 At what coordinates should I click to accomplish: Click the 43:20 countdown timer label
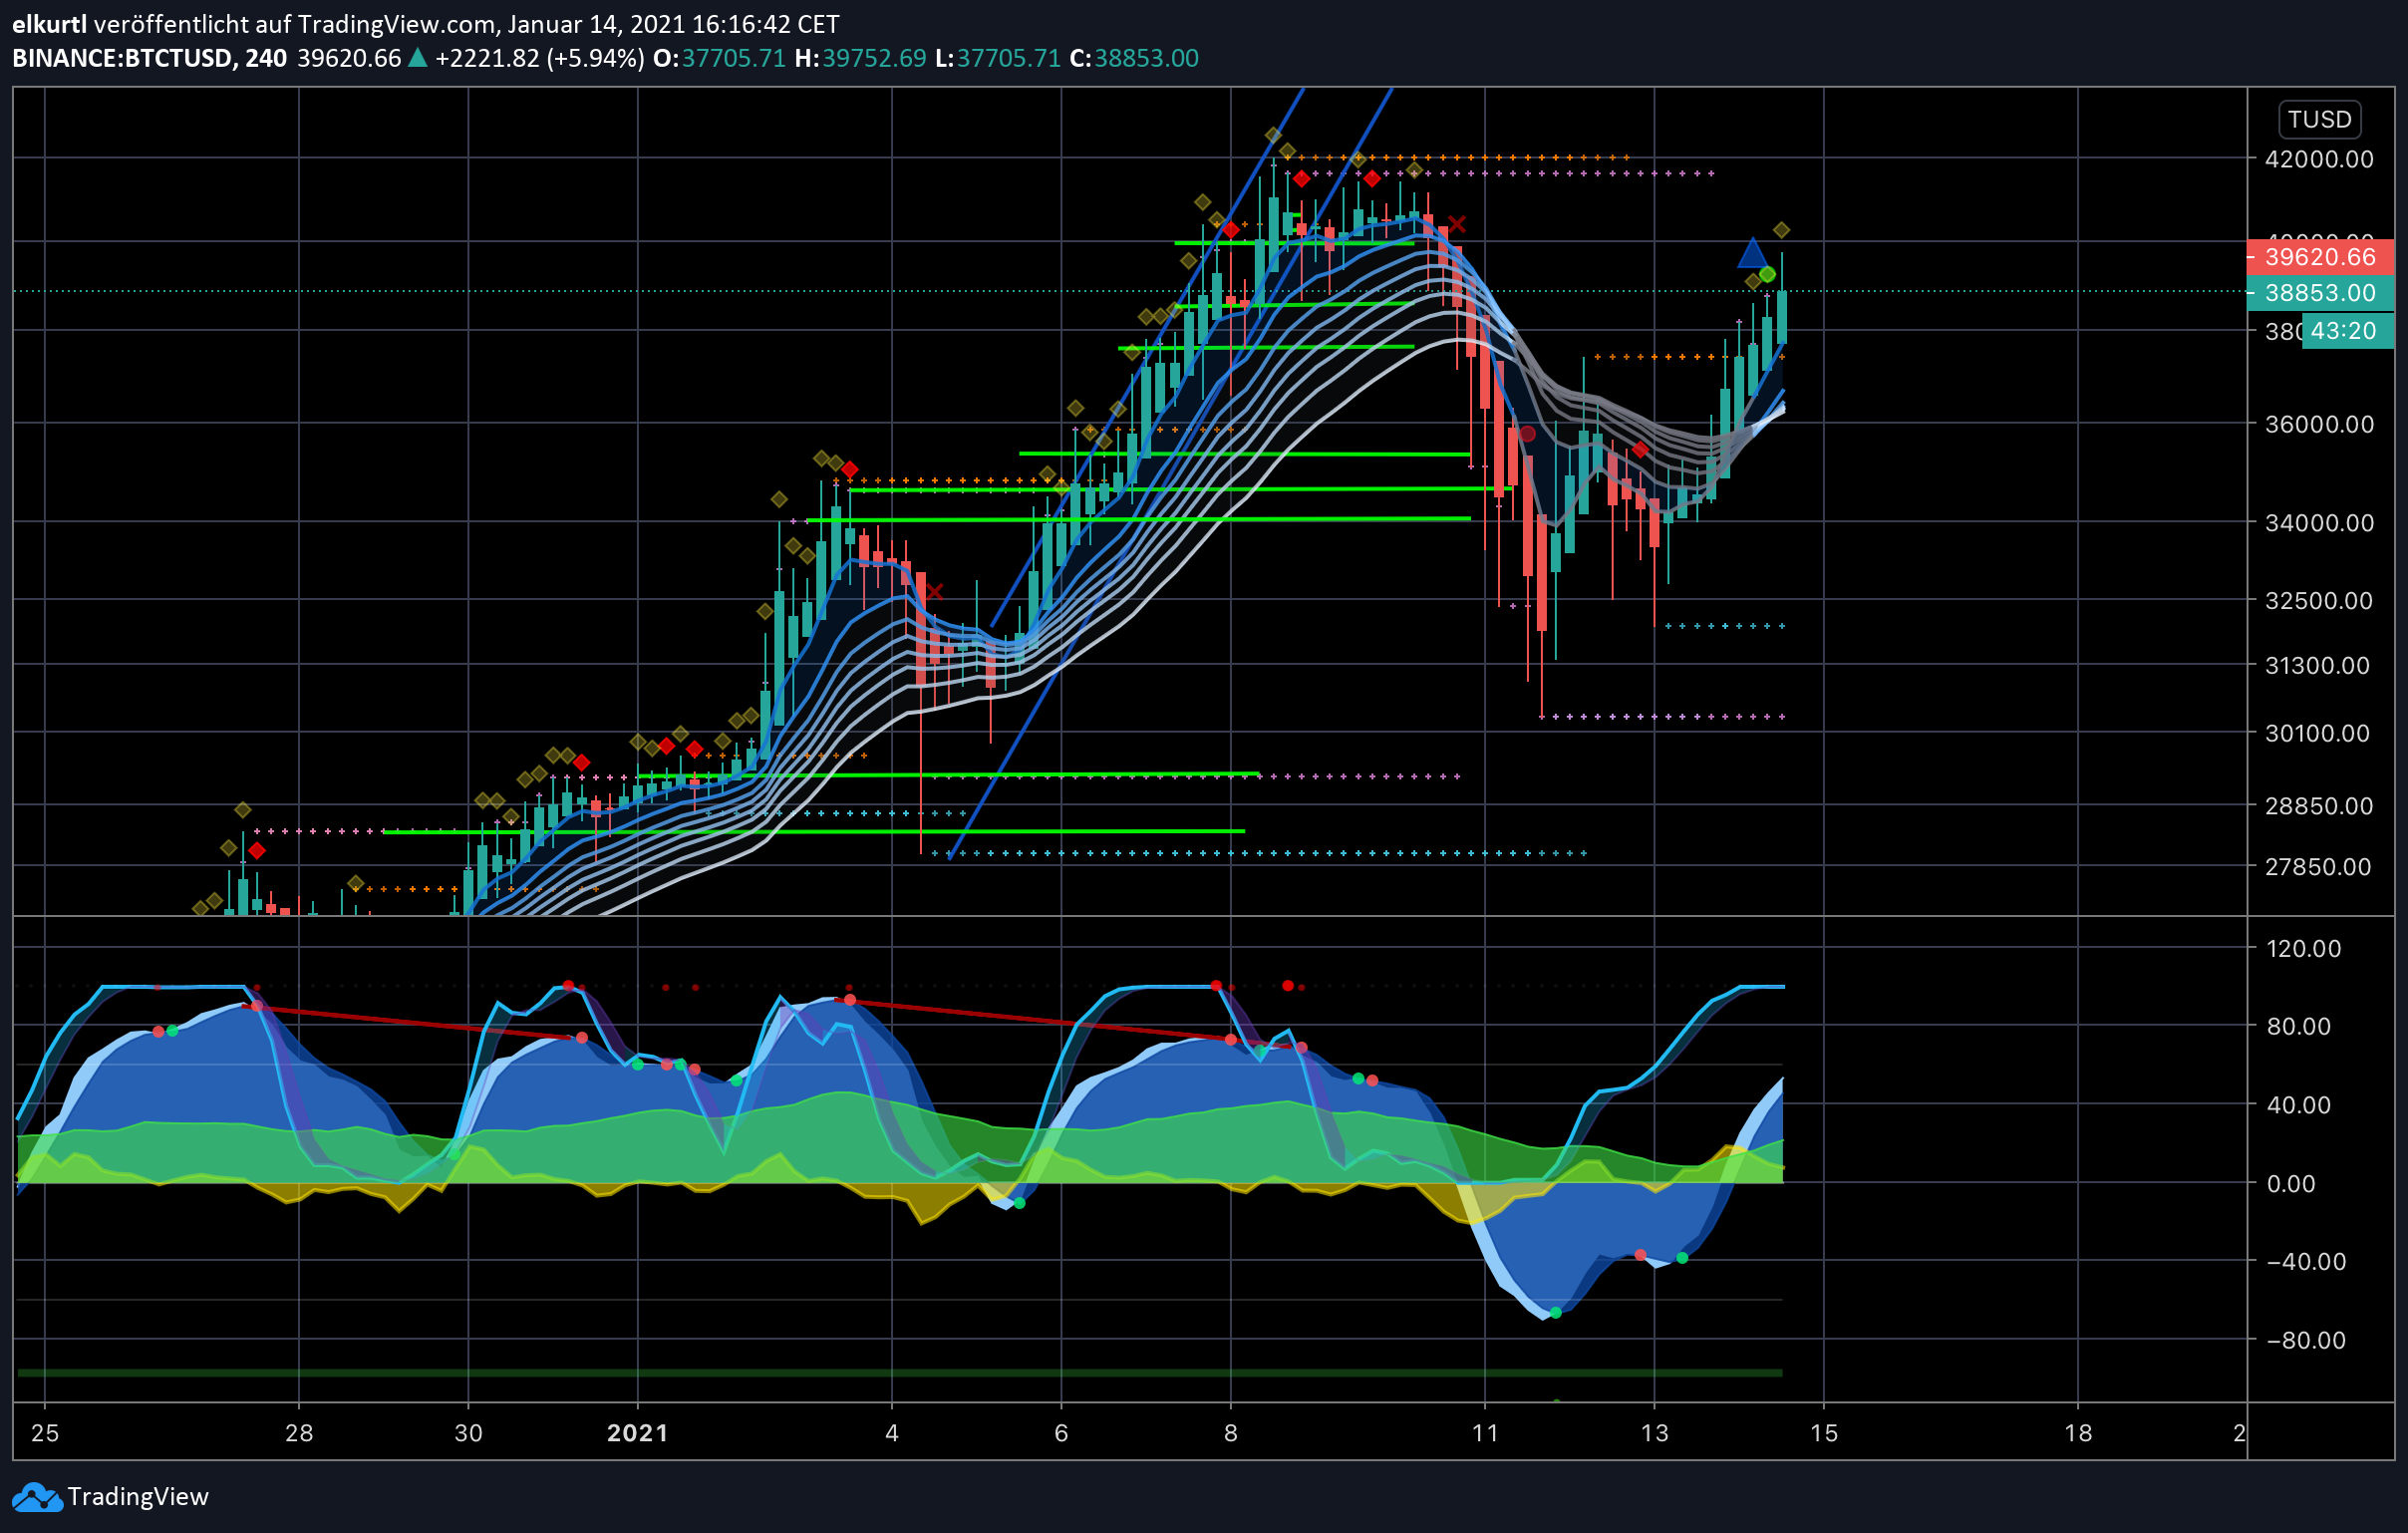(2347, 331)
